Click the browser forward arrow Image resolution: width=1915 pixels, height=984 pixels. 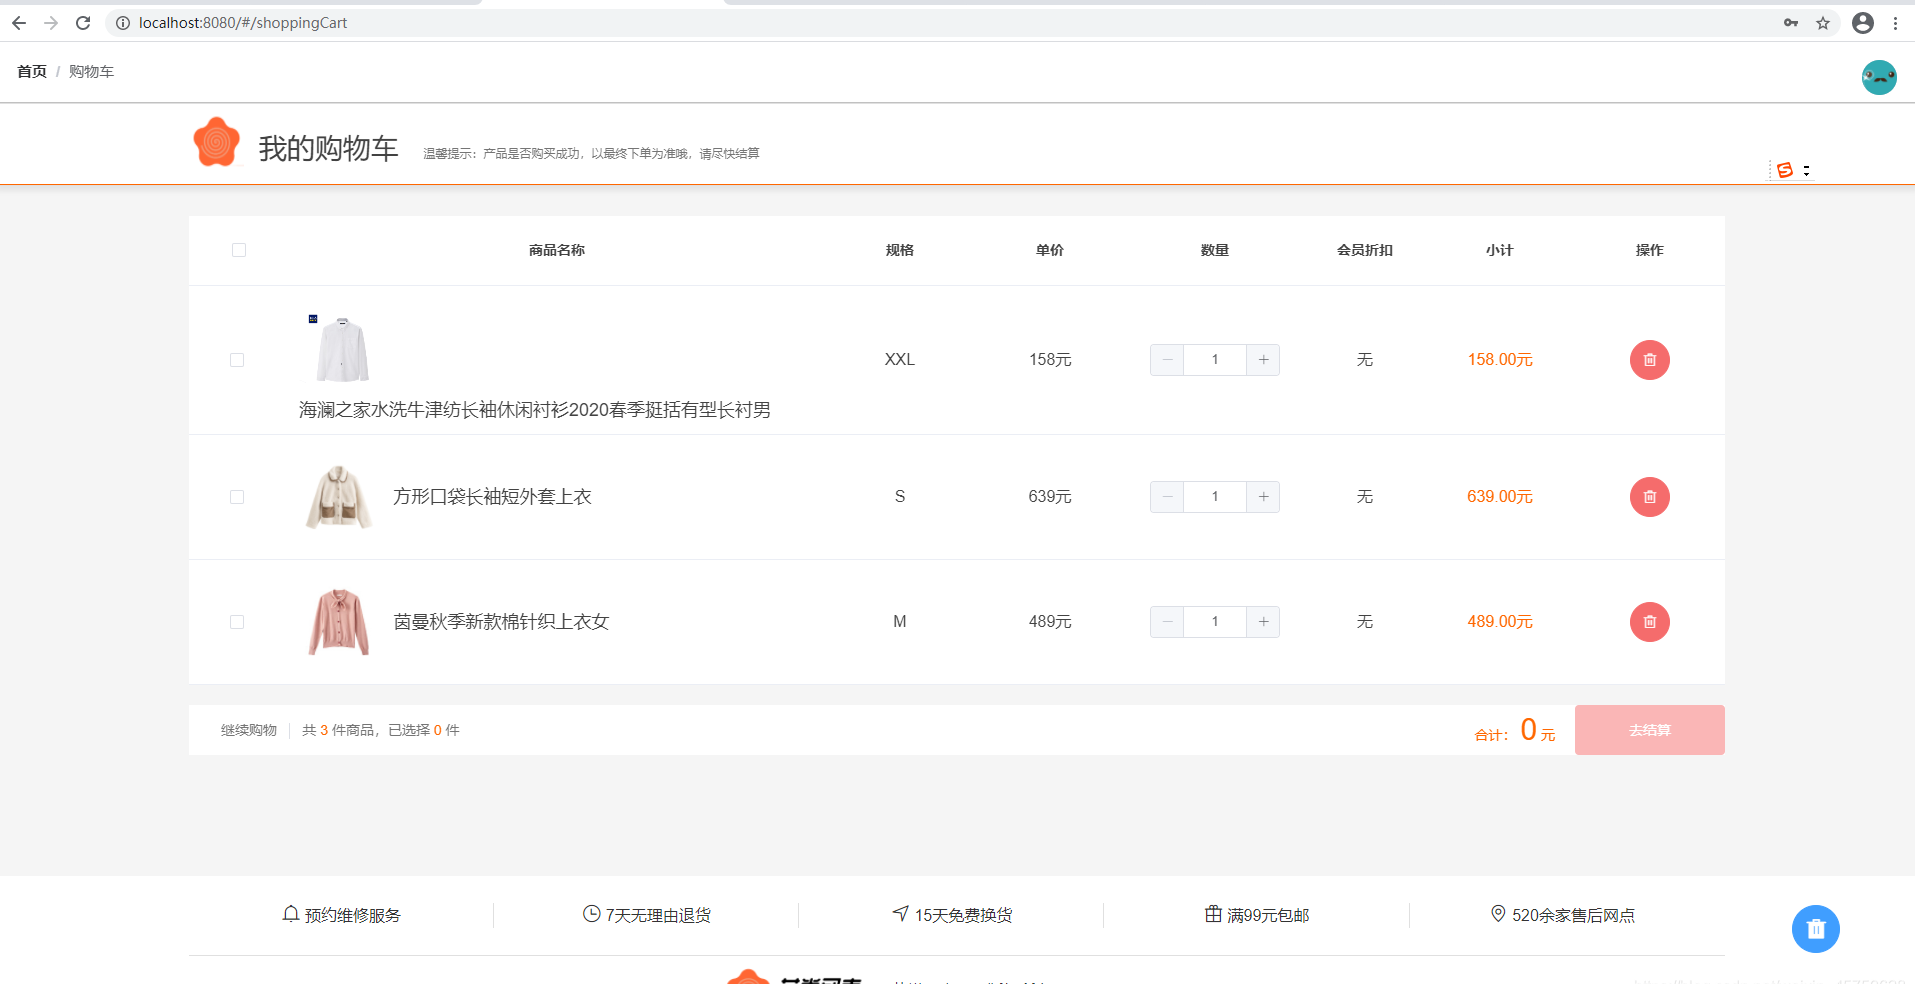point(51,23)
